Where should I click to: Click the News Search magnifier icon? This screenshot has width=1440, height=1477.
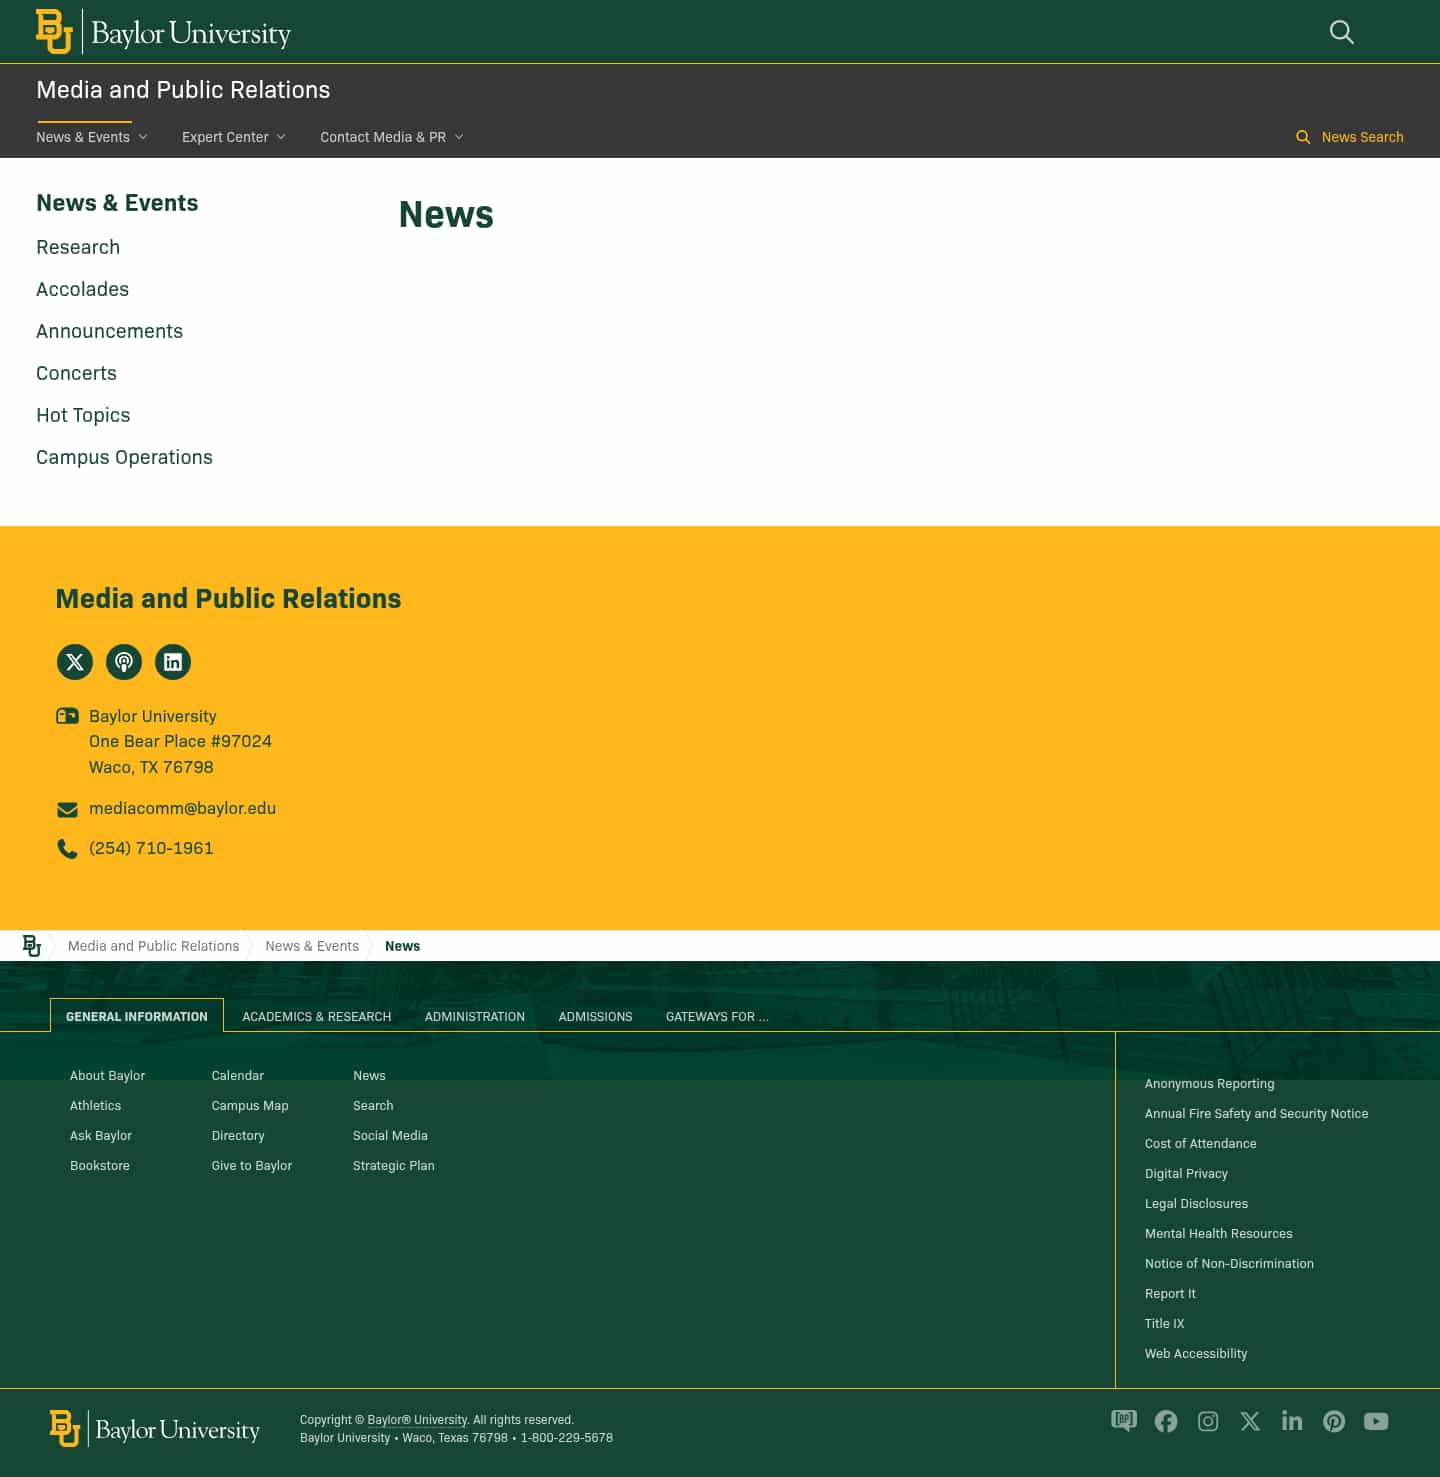click(1303, 137)
